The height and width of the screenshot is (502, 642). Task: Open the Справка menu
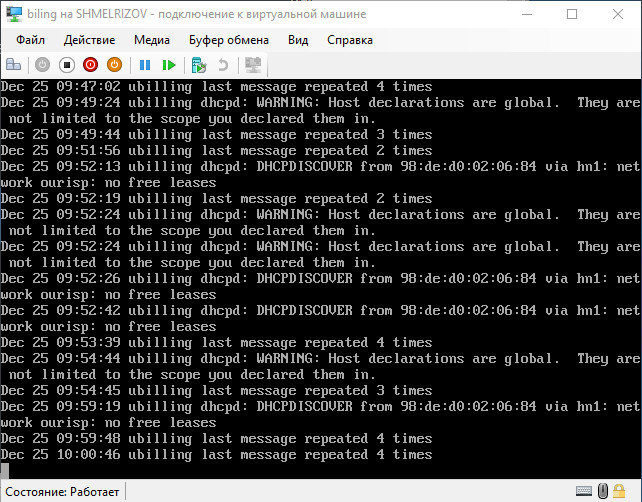349,40
